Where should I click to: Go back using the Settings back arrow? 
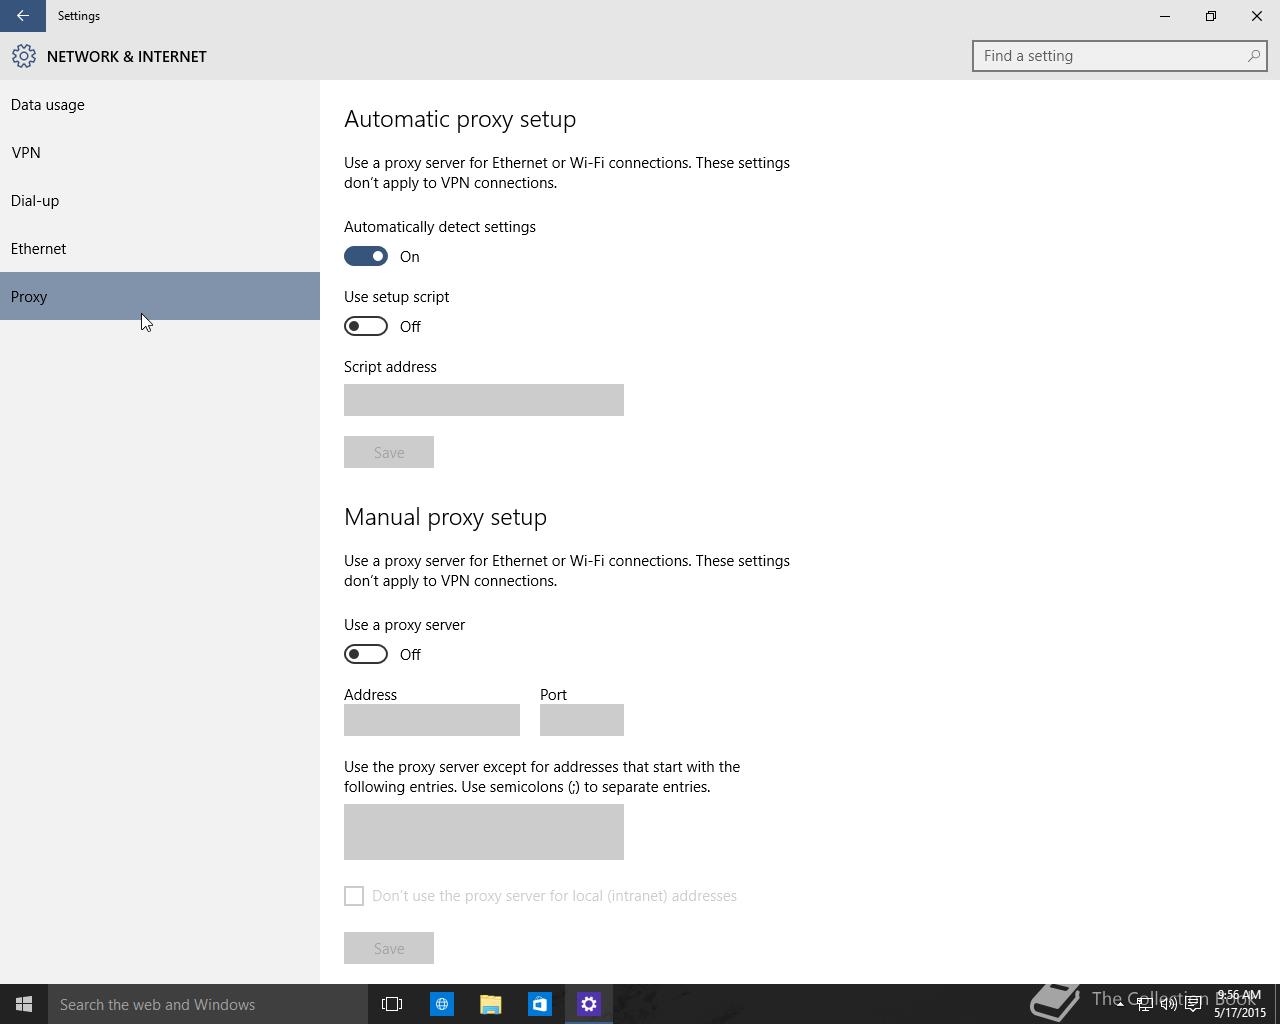pos(22,16)
